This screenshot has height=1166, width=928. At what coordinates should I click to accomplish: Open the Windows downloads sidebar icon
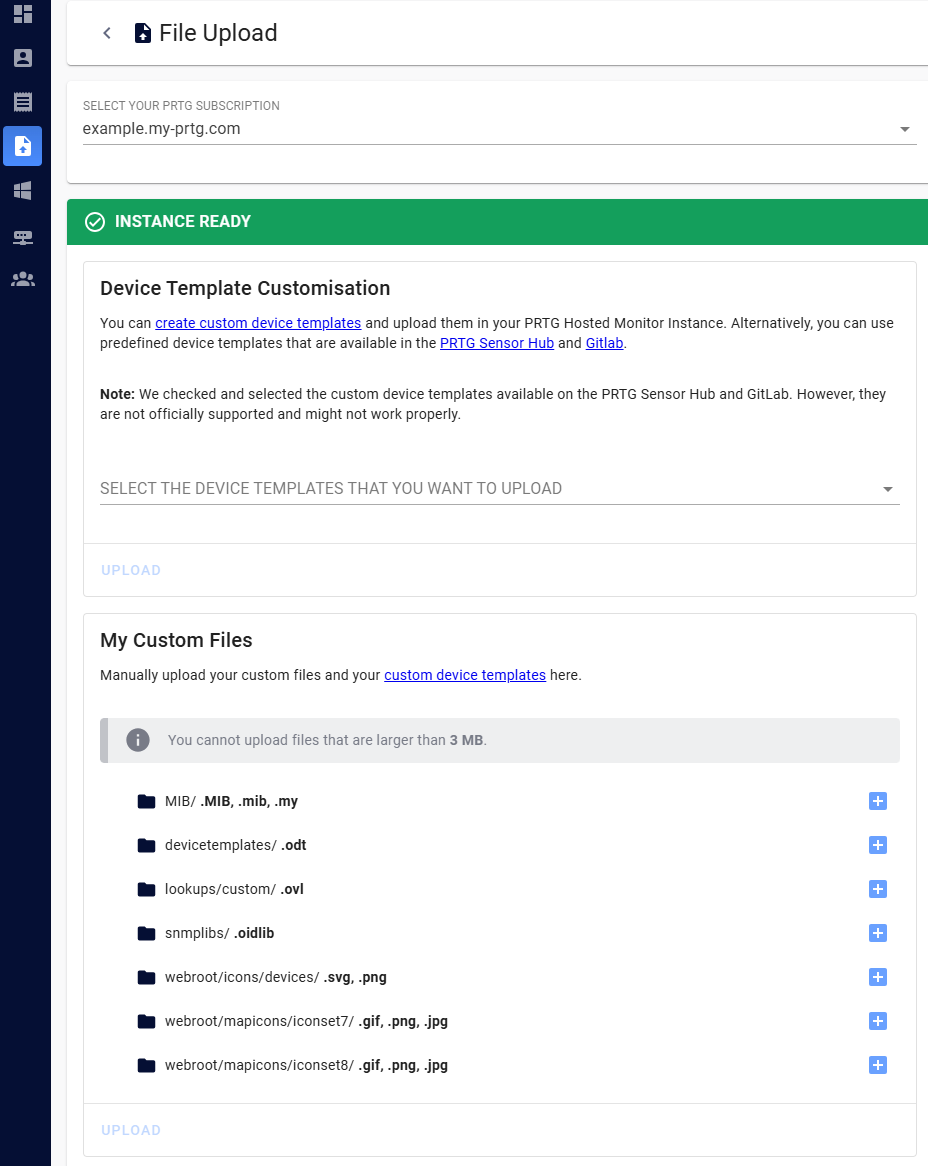[x=23, y=190]
